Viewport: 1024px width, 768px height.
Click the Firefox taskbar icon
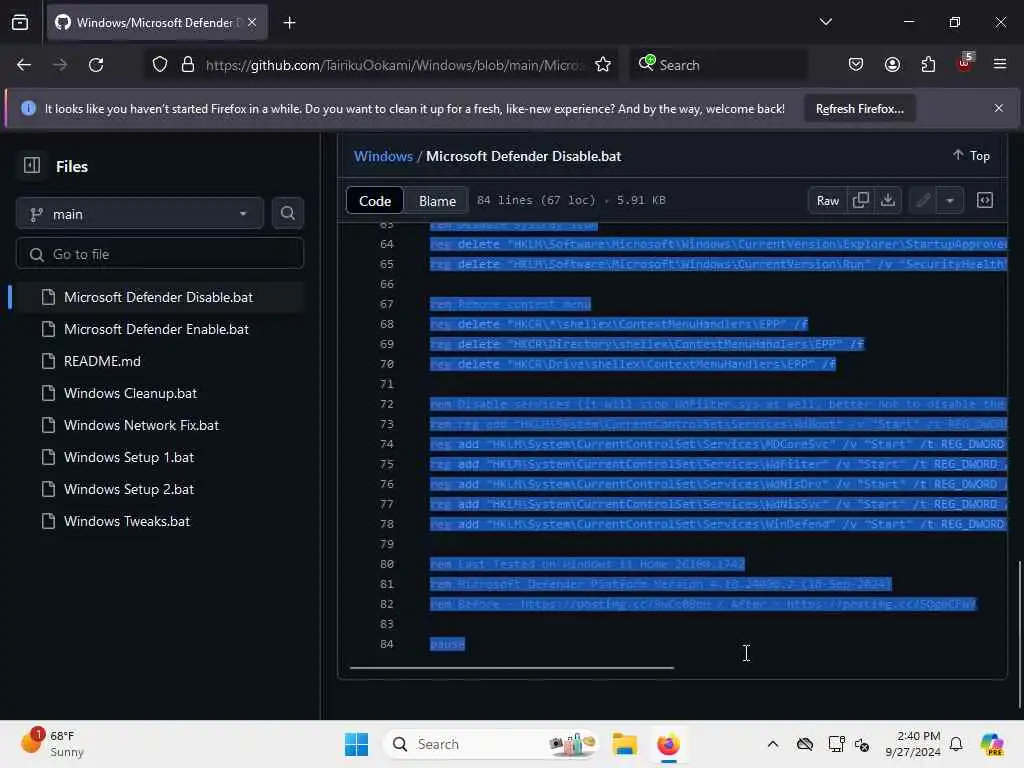[668, 744]
